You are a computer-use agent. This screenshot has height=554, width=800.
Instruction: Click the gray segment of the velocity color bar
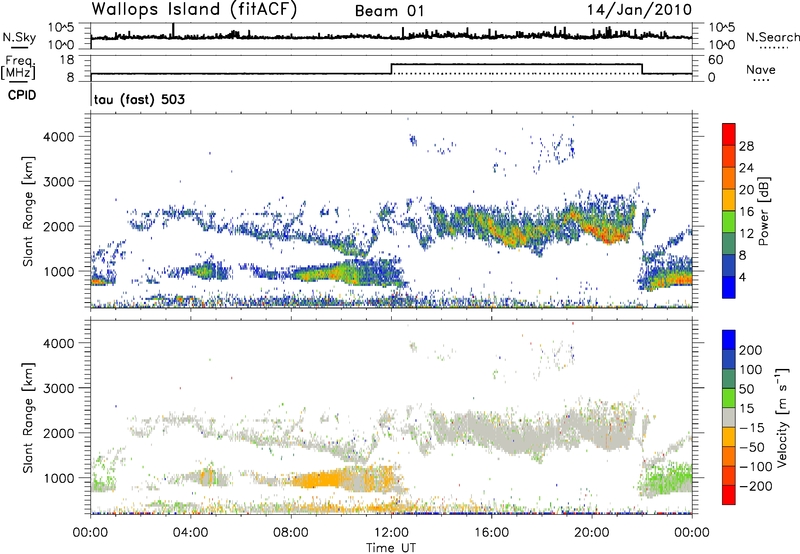(729, 418)
